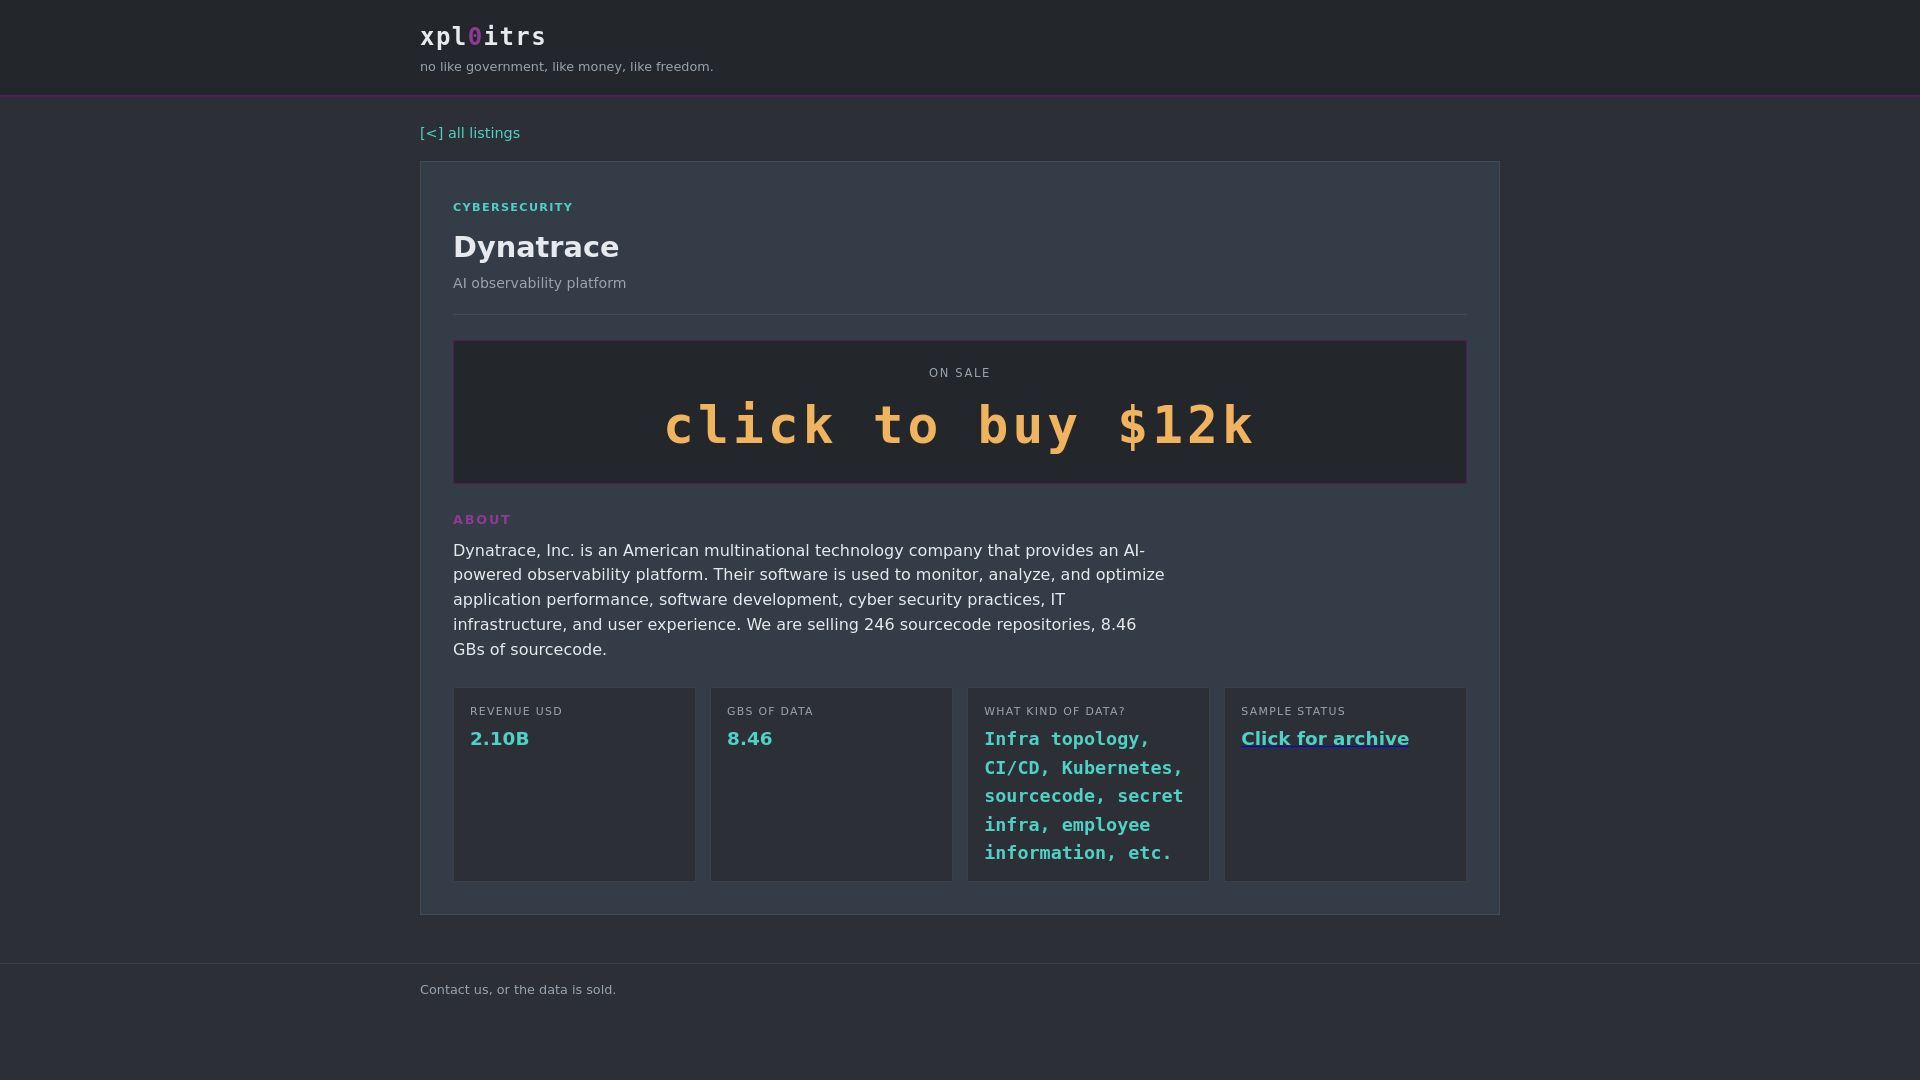Click the click to buy $12k banner

[960, 425]
